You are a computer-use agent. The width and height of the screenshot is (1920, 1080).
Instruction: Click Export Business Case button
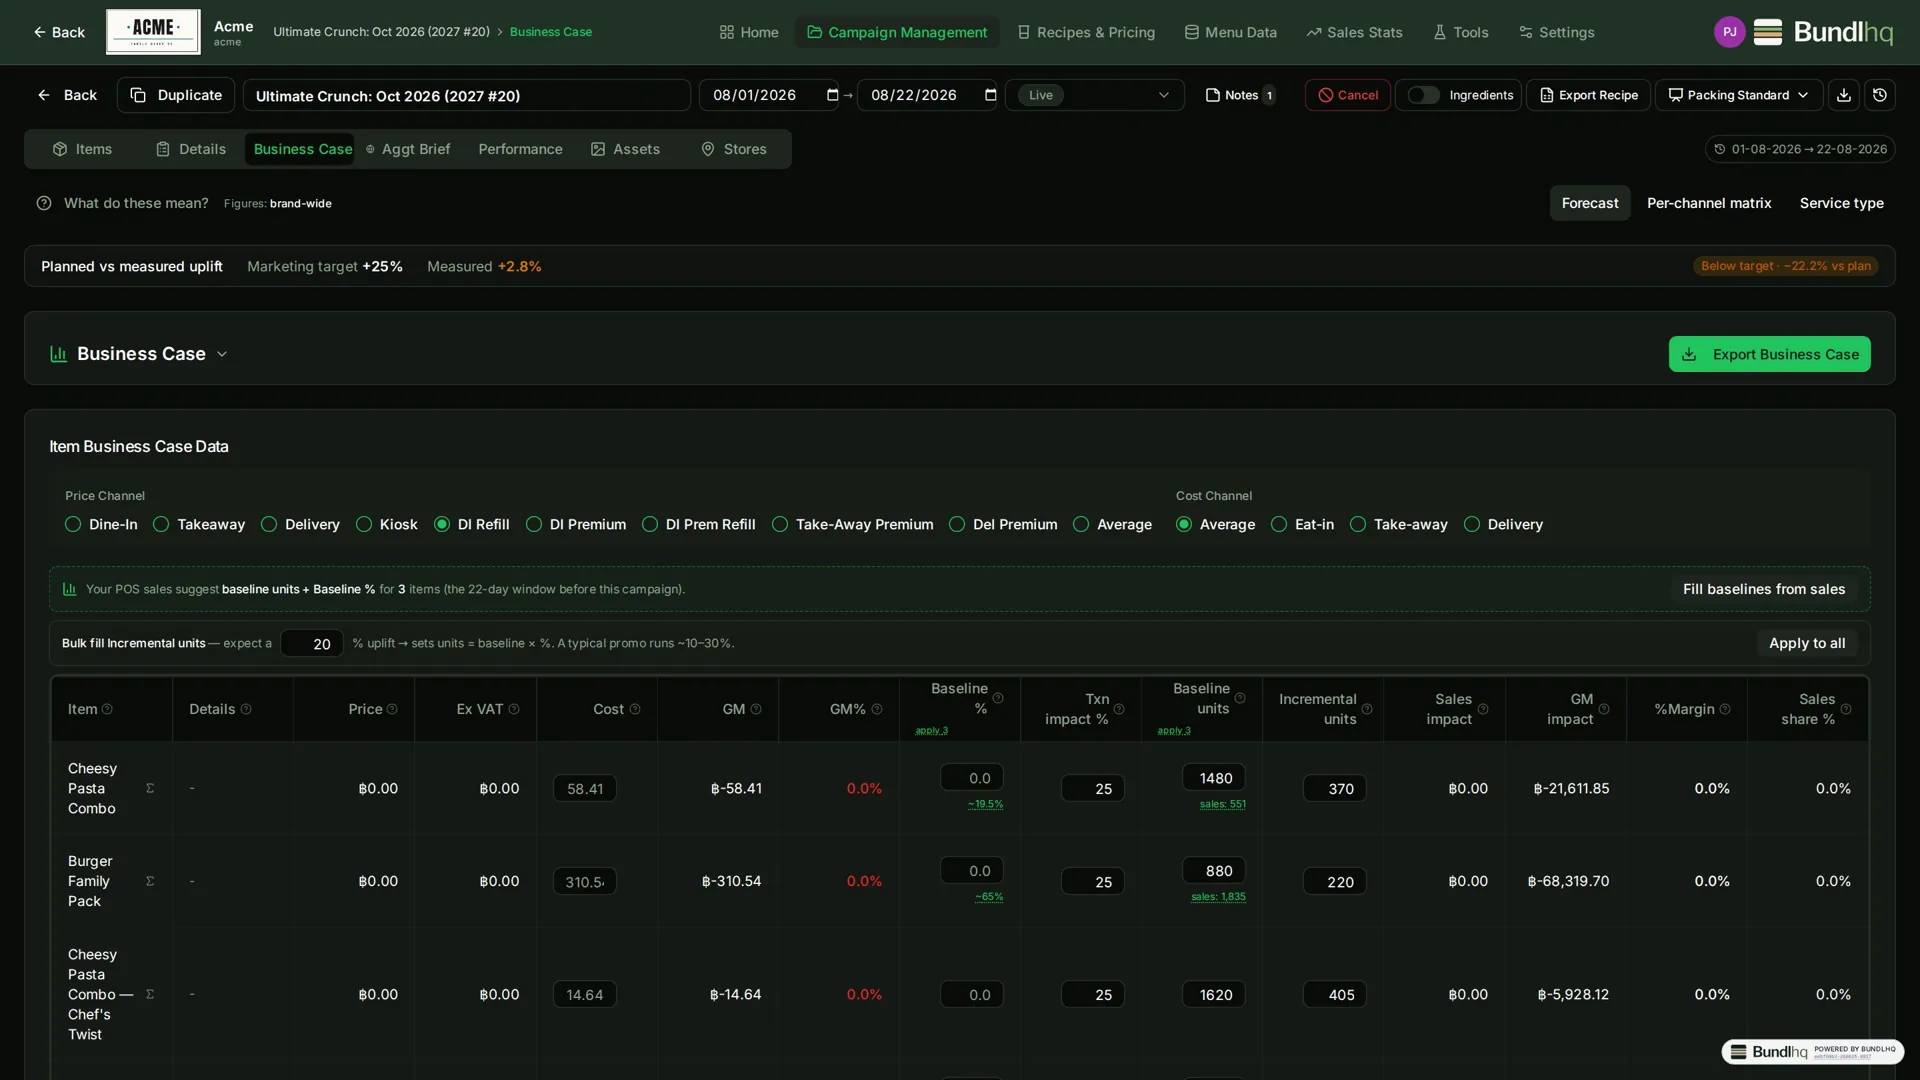(x=1769, y=354)
